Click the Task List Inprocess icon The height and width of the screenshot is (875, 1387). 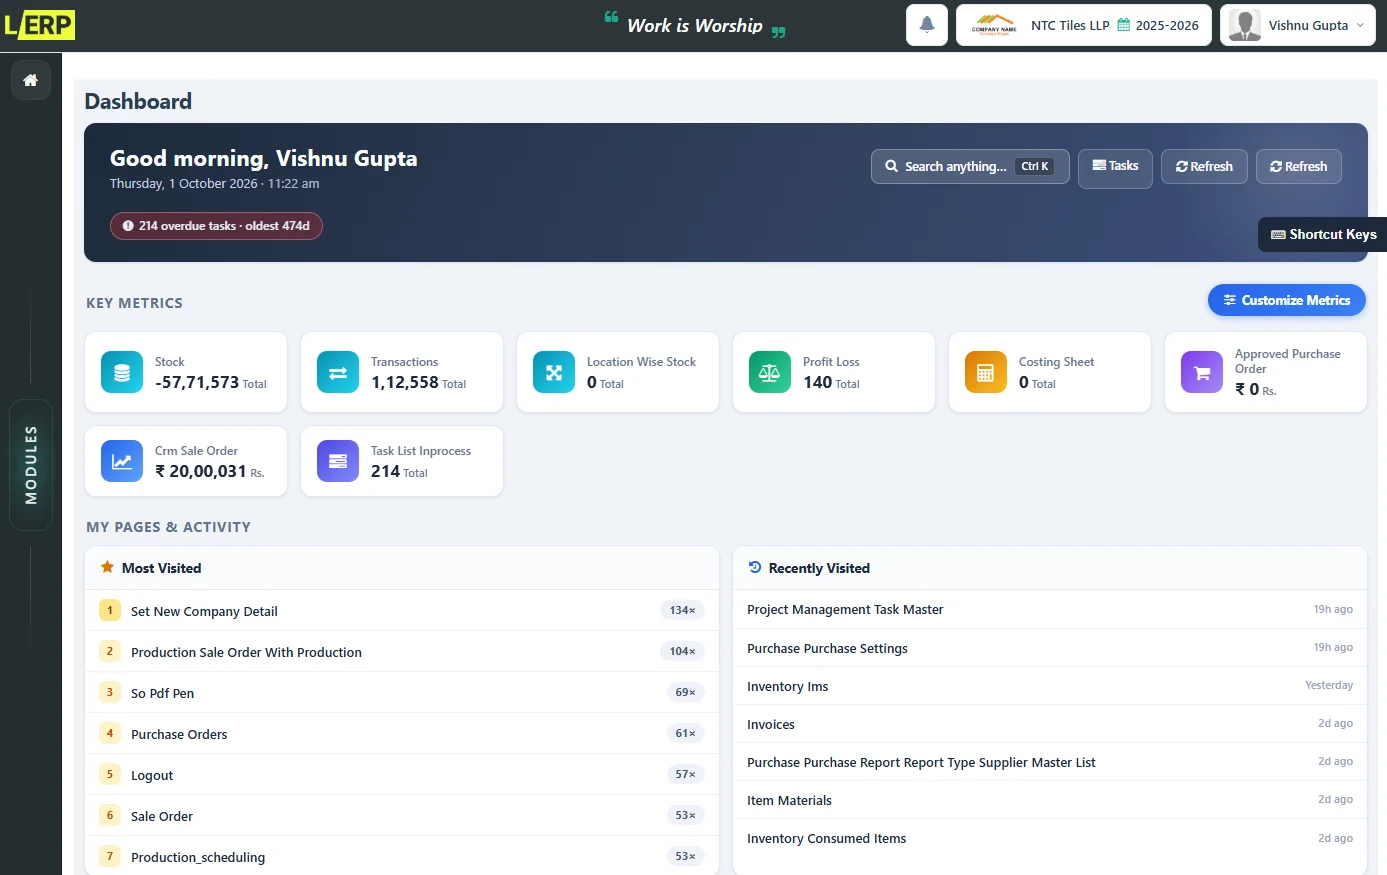(x=338, y=462)
